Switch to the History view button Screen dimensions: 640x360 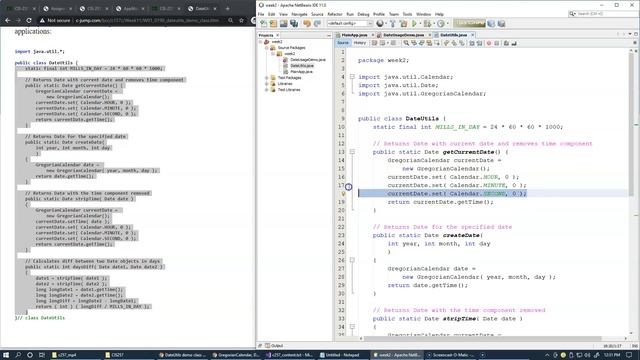(x=360, y=43)
